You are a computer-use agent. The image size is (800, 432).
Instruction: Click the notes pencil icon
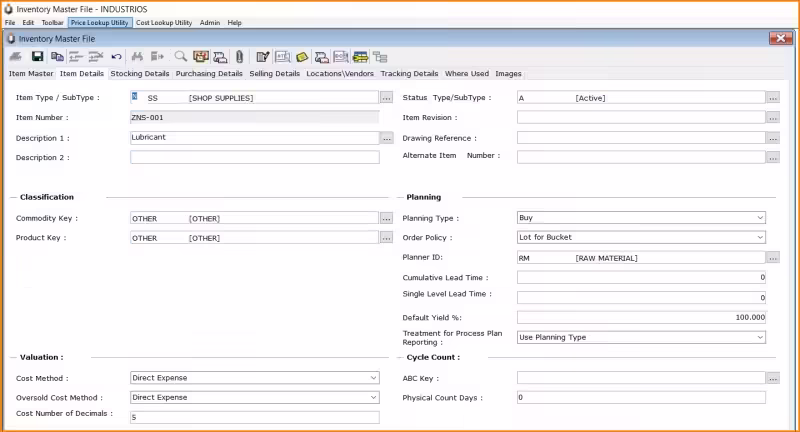[x=263, y=57]
